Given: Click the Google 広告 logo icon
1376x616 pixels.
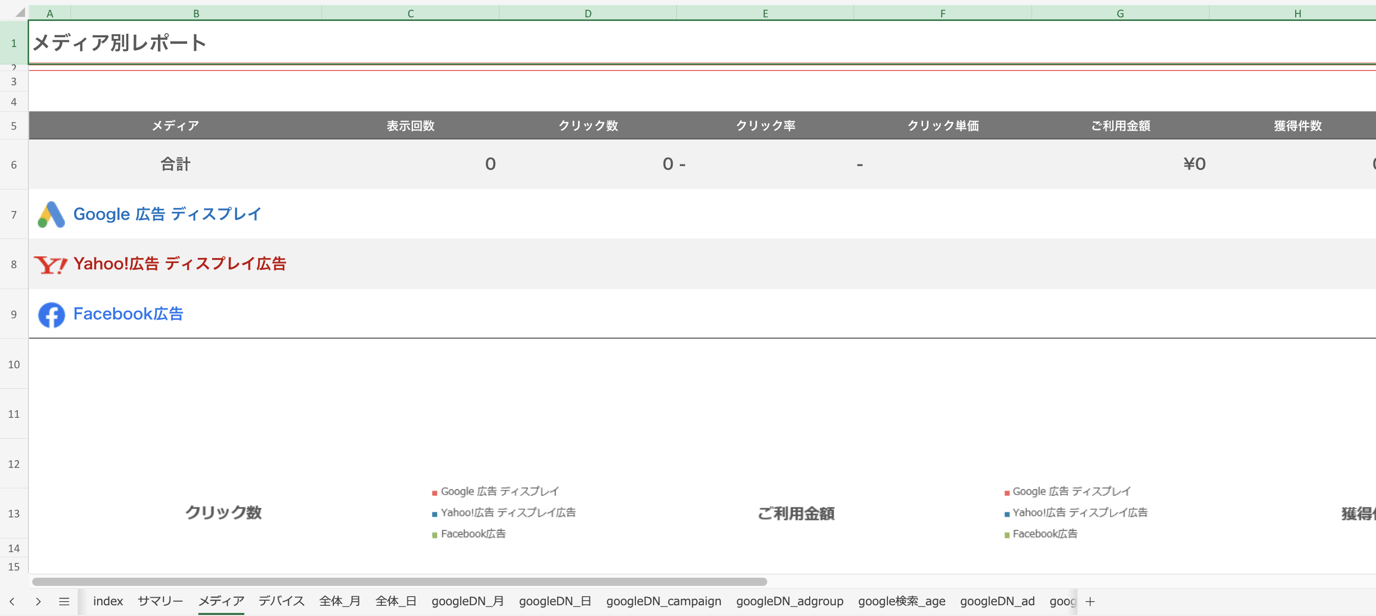Looking at the screenshot, I should tap(51, 213).
